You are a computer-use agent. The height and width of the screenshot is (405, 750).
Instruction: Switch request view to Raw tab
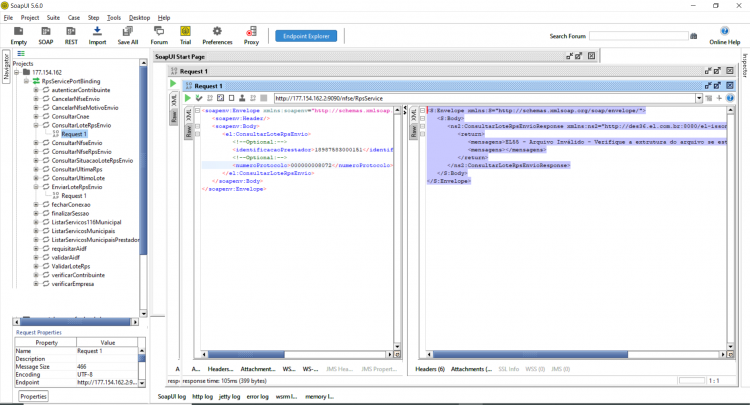(x=188, y=132)
